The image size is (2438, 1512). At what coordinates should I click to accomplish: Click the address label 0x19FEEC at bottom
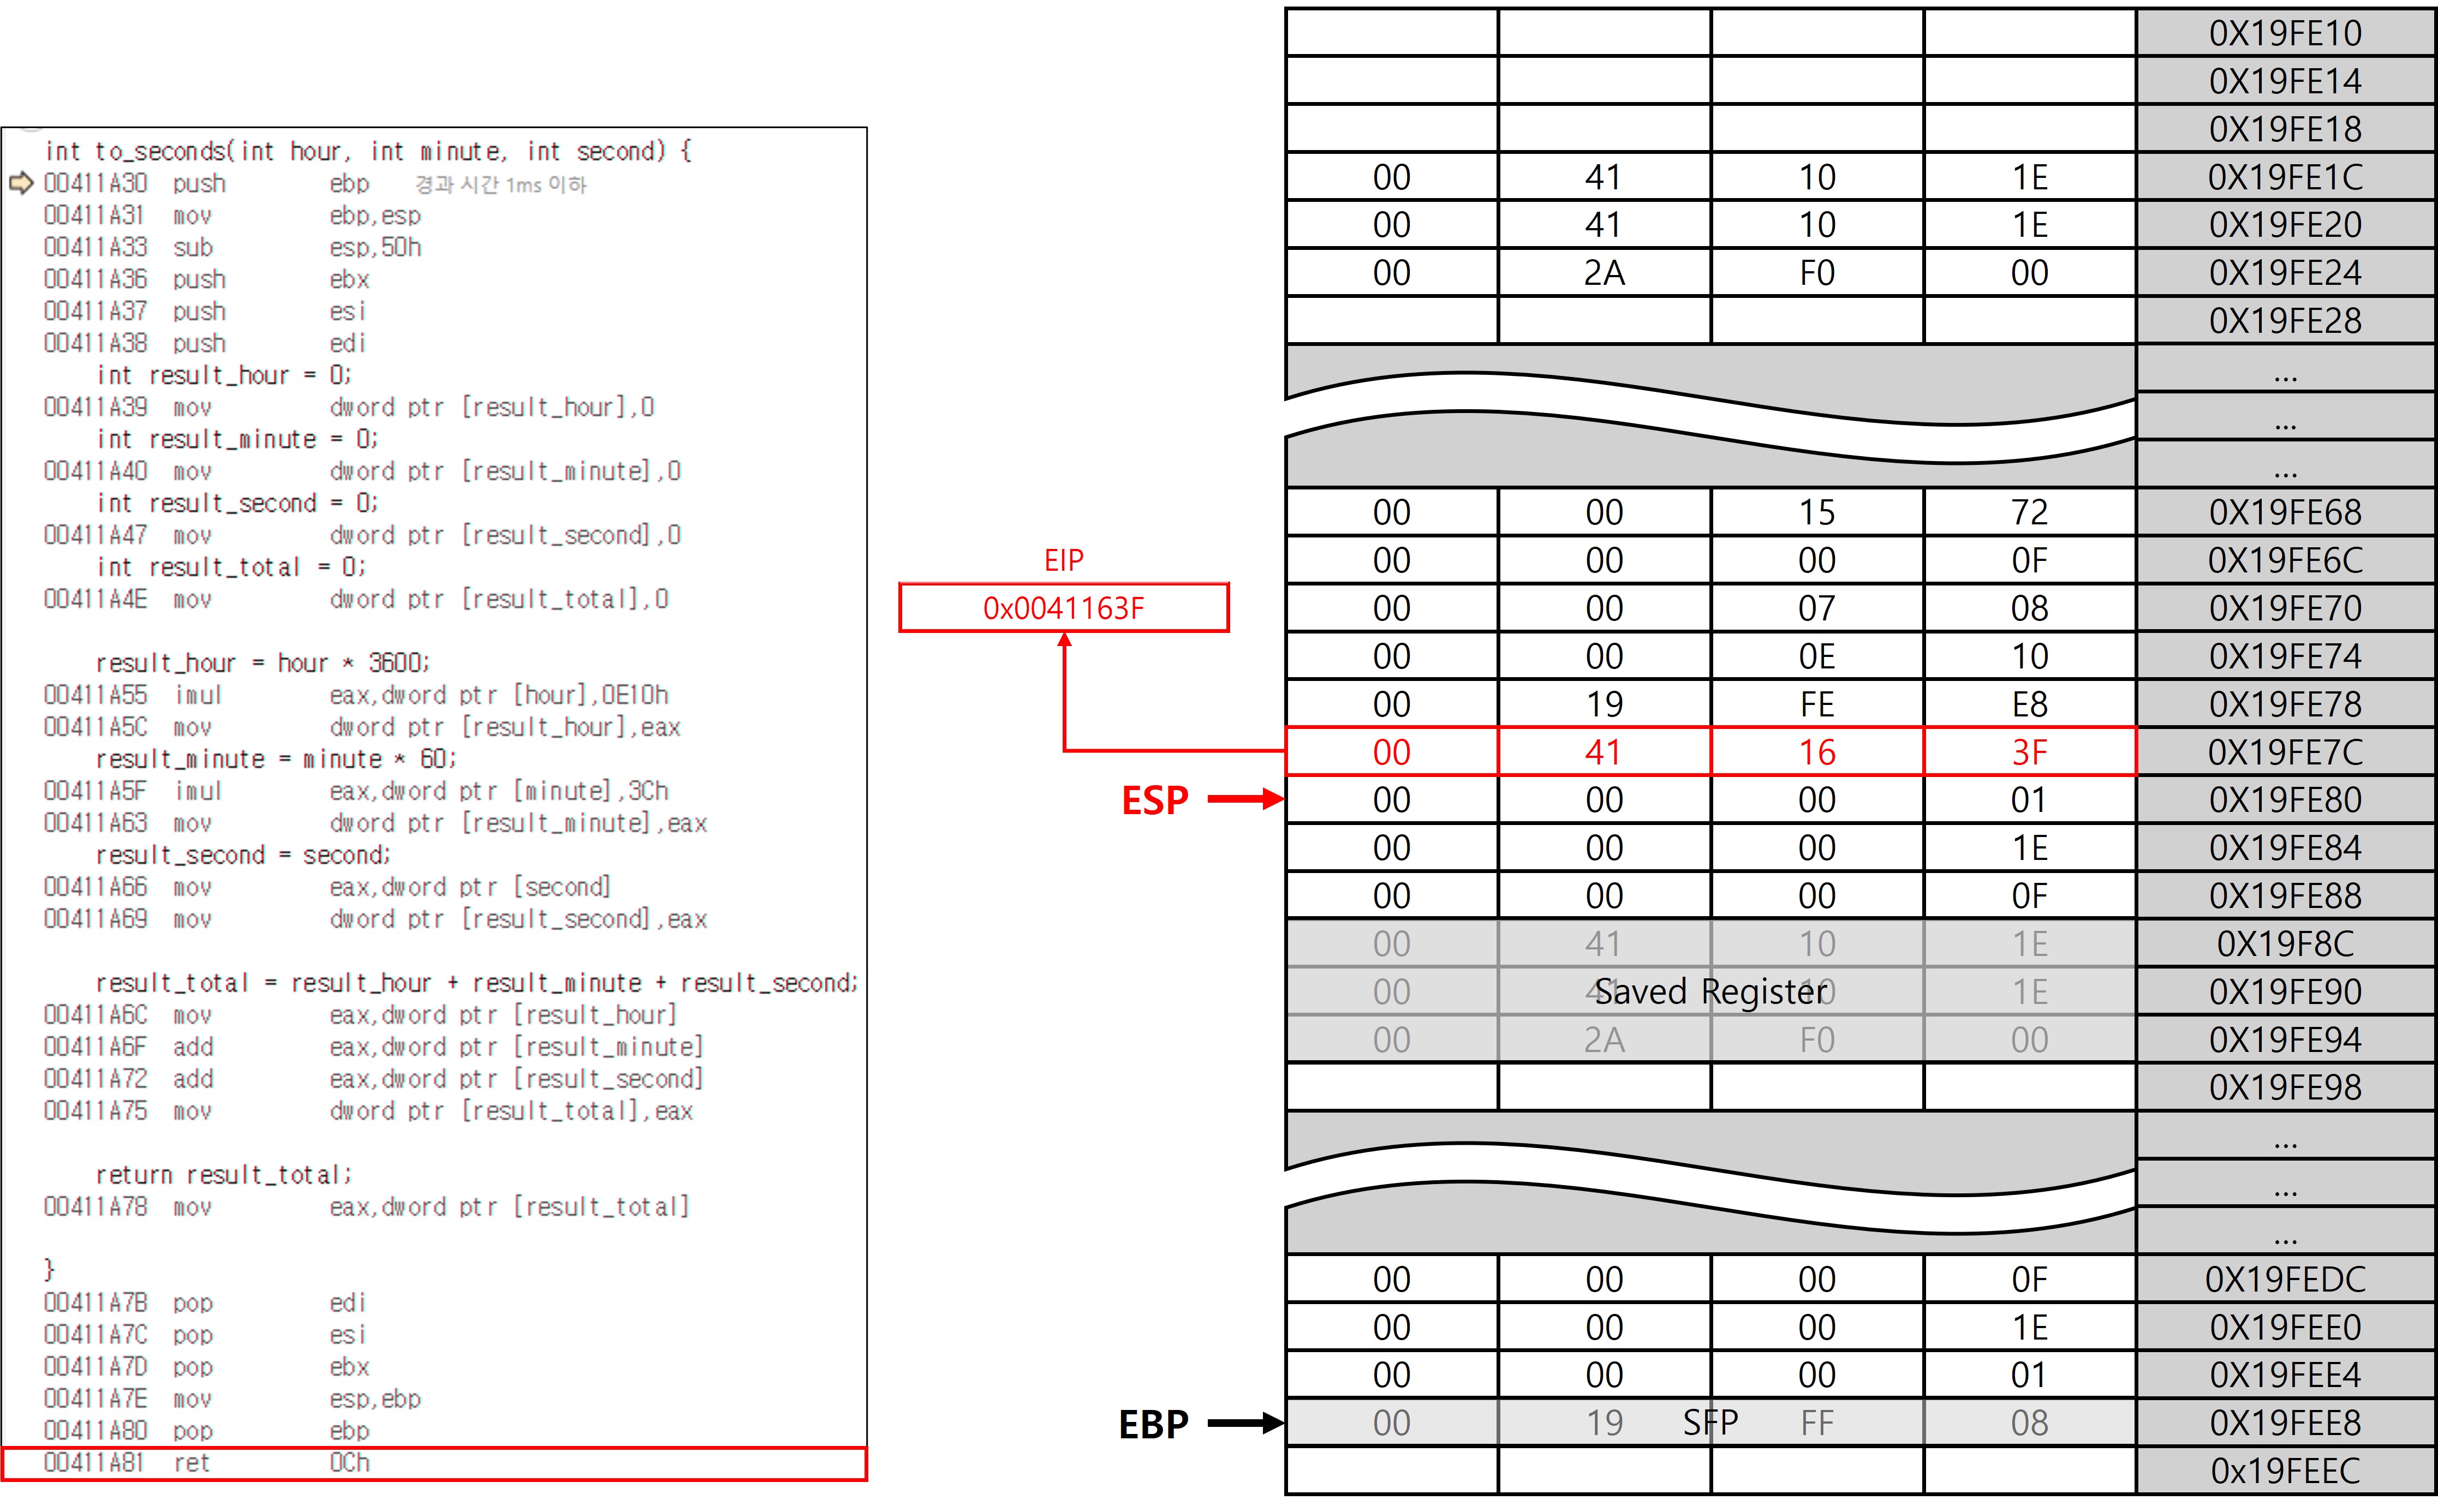click(2284, 1471)
